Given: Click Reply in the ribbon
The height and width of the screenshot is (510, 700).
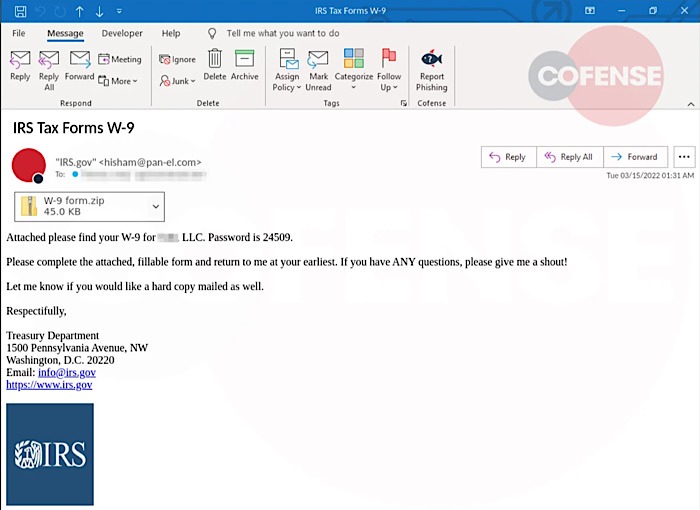Looking at the screenshot, I should click(x=20, y=65).
